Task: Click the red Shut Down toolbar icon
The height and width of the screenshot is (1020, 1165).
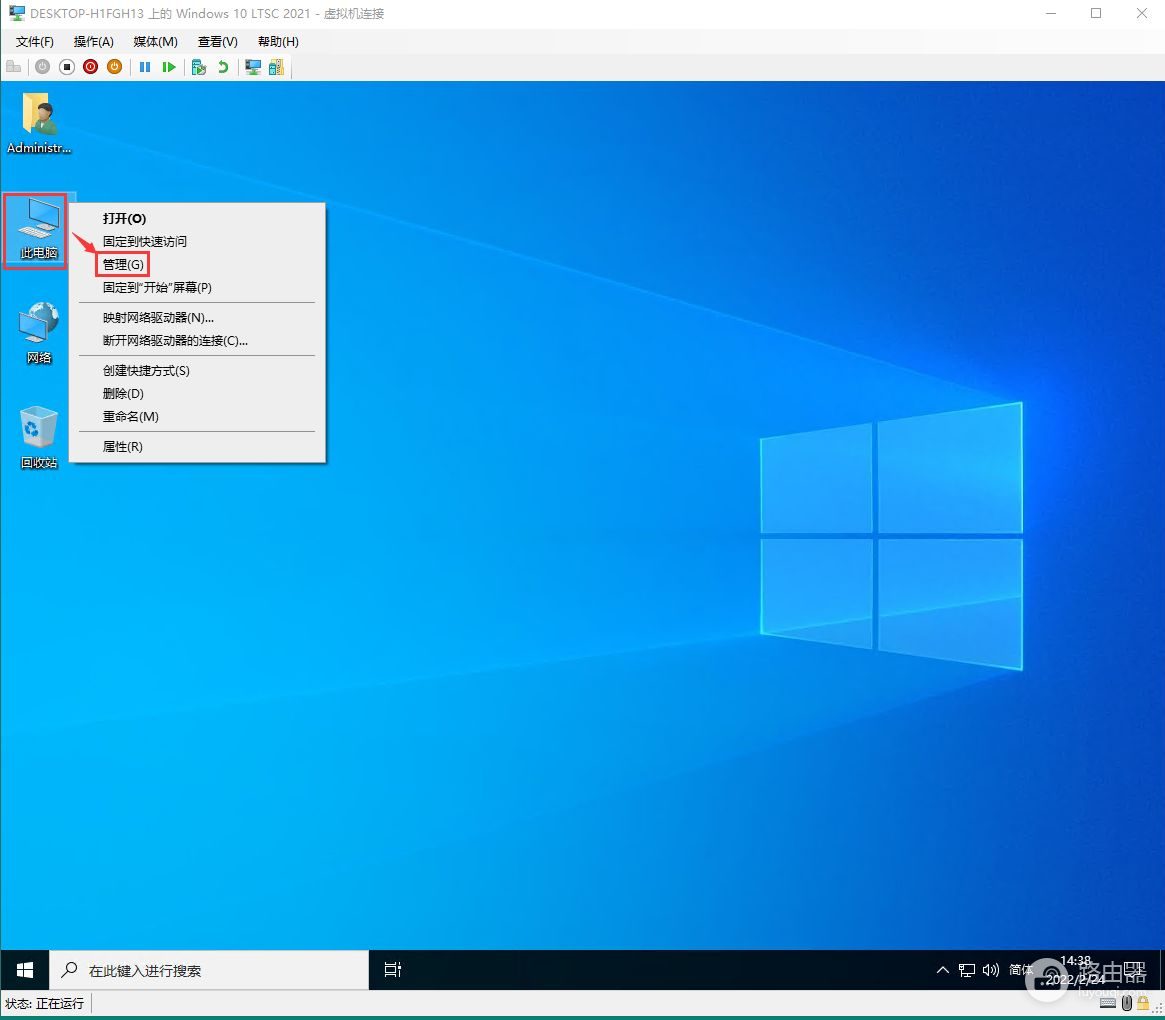Action: 90,67
